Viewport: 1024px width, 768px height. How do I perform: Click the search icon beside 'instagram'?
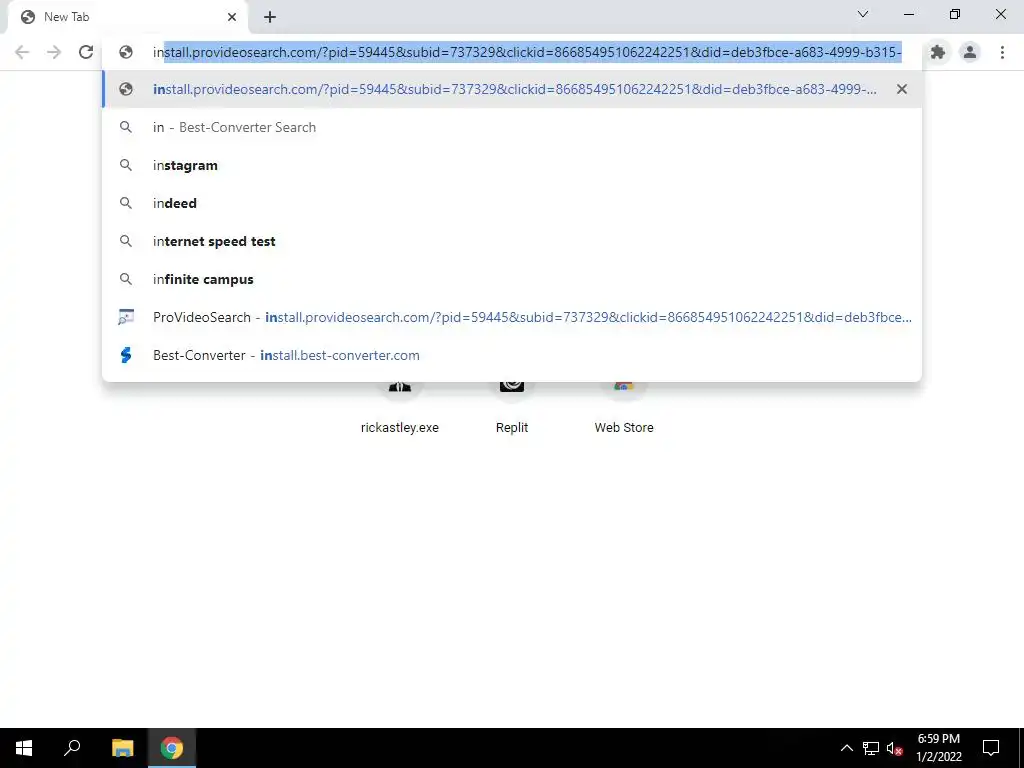pos(125,165)
